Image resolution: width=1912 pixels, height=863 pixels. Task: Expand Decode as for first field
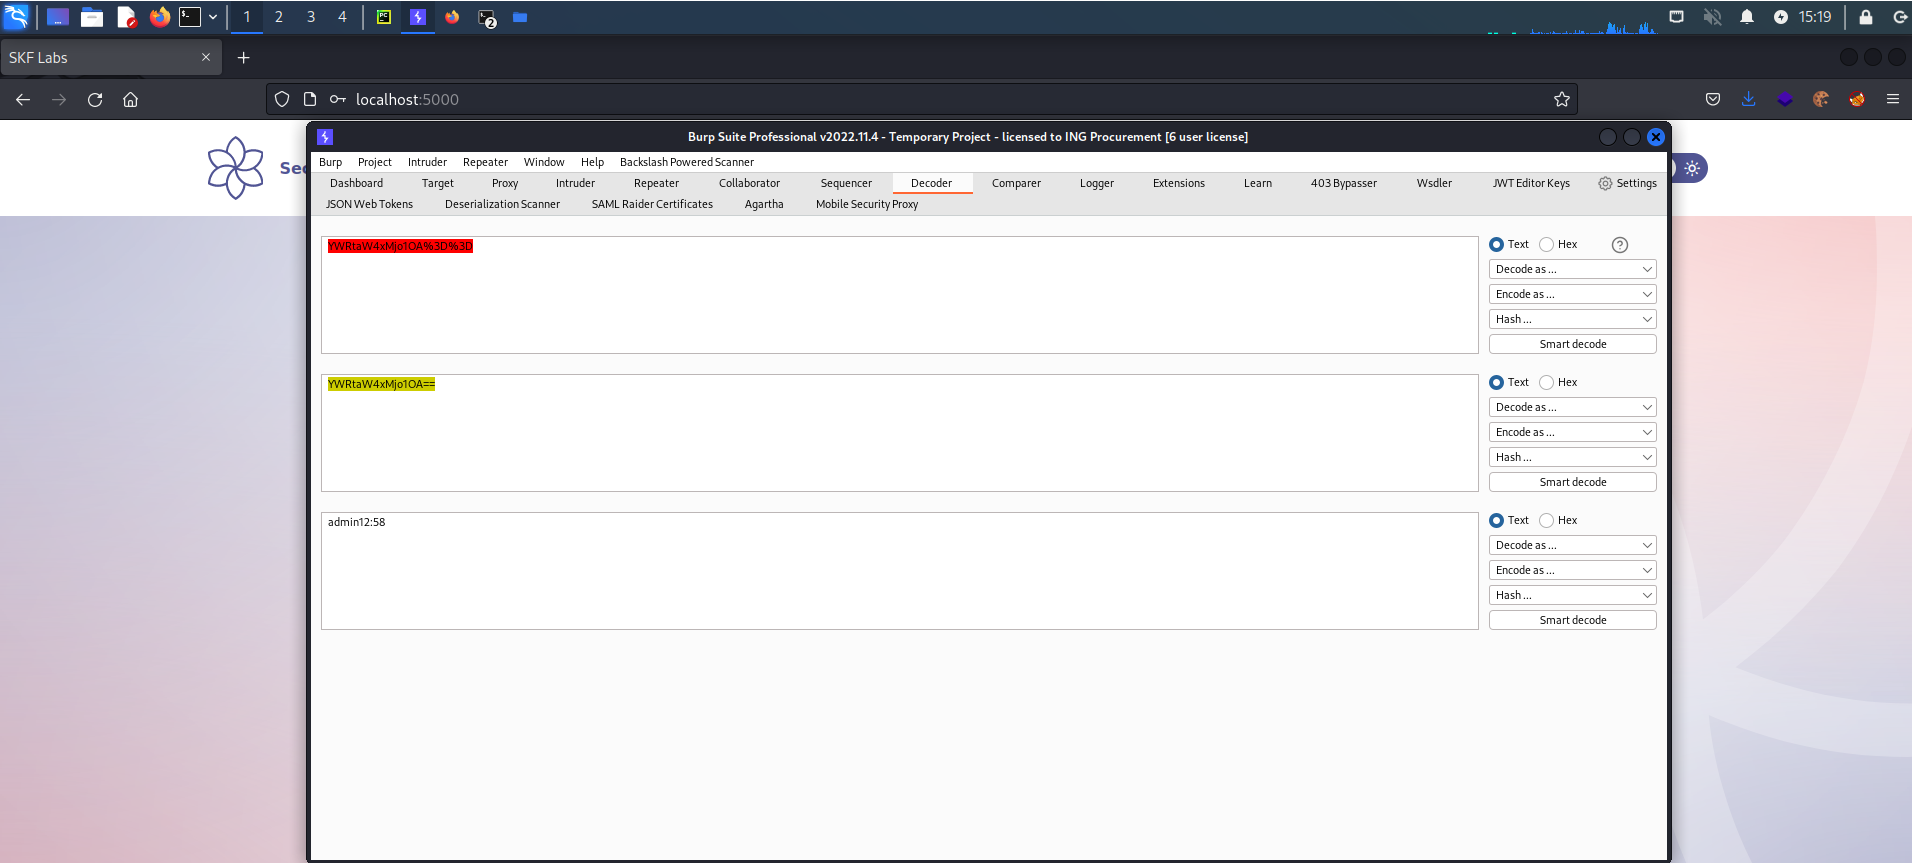[x=1573, y=269]
